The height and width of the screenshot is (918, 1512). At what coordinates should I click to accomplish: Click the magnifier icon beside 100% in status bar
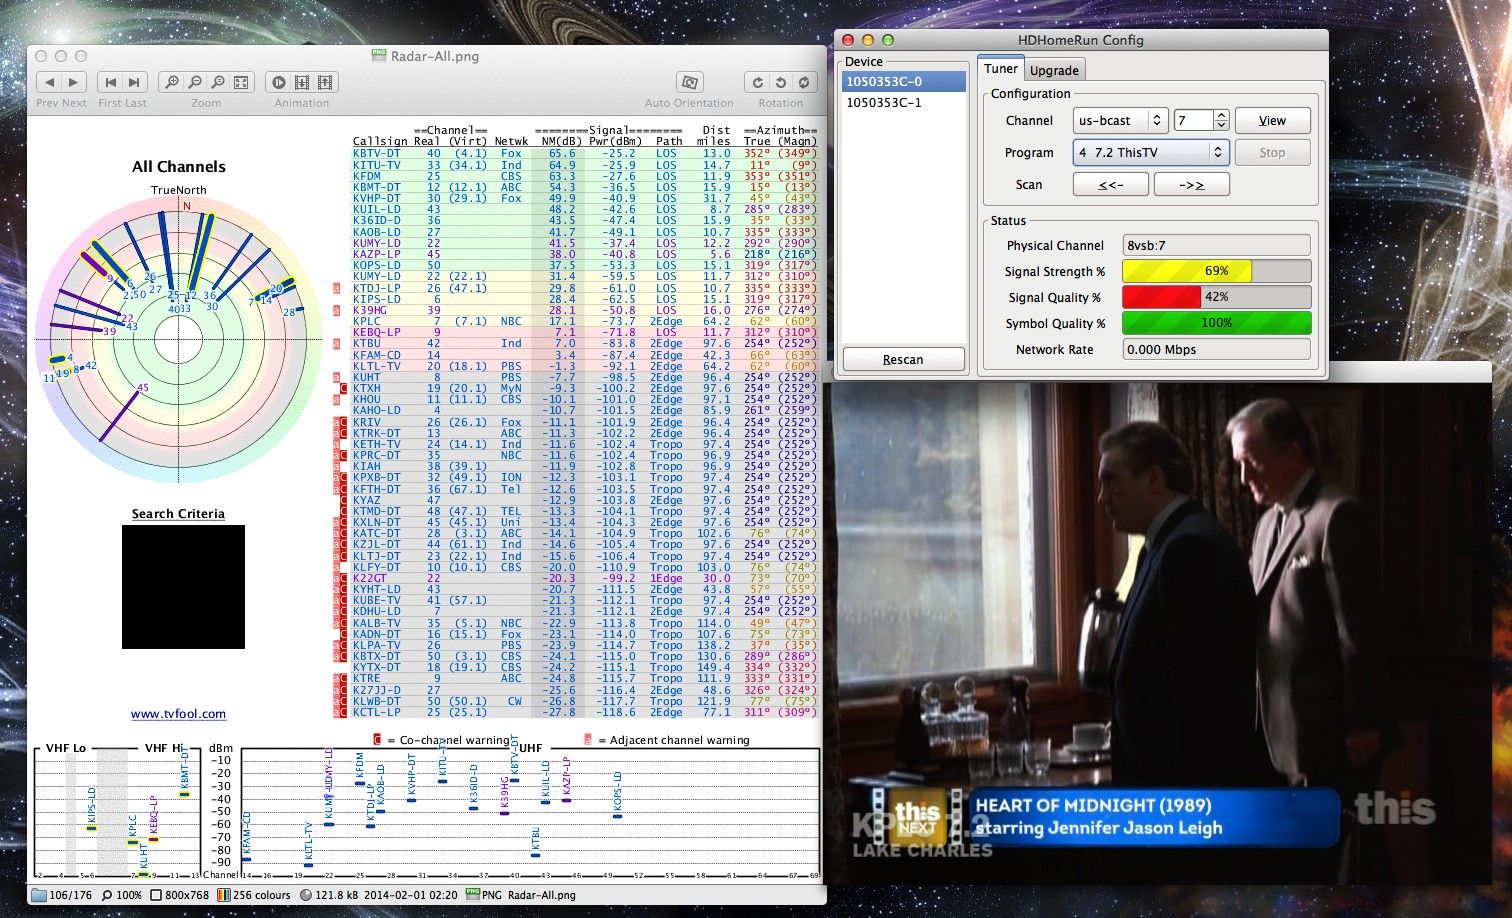click(107, 895)
